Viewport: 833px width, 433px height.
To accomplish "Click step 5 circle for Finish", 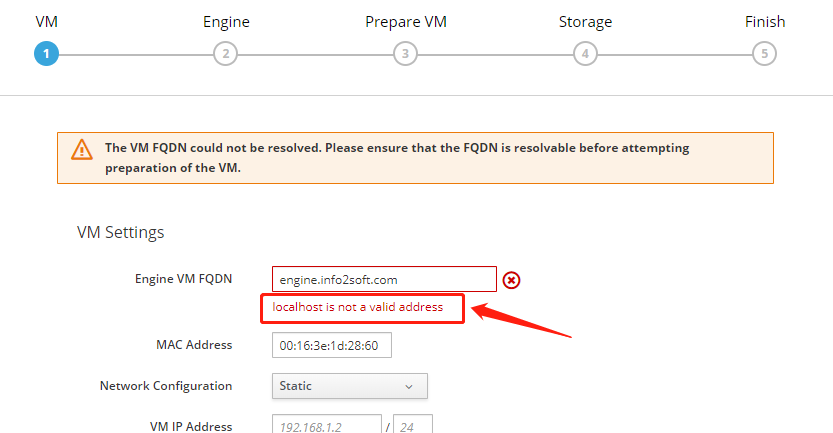I will (x=765, y=54).
